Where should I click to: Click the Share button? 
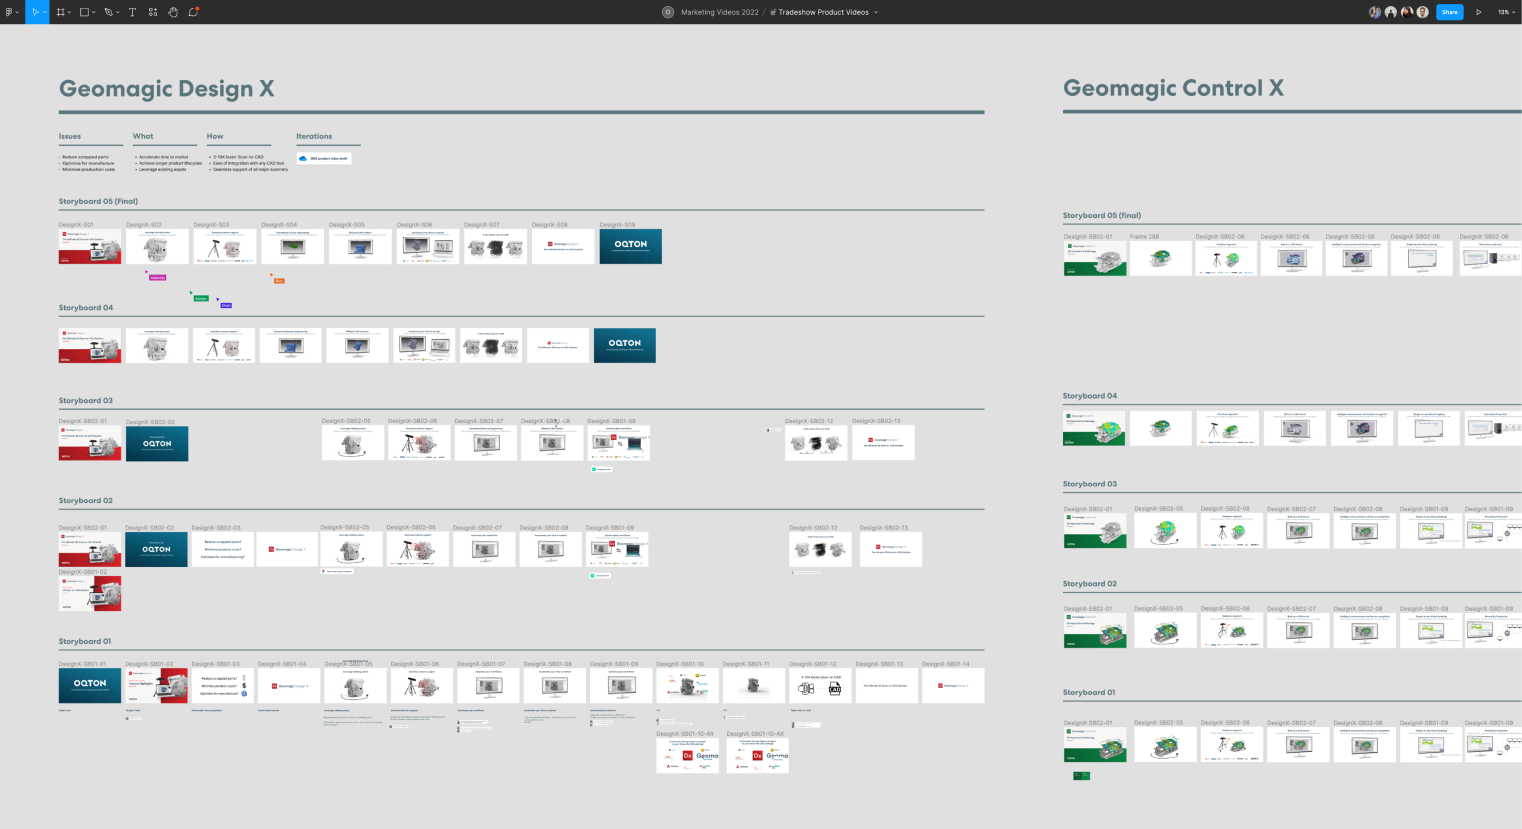coord(1449,11)
